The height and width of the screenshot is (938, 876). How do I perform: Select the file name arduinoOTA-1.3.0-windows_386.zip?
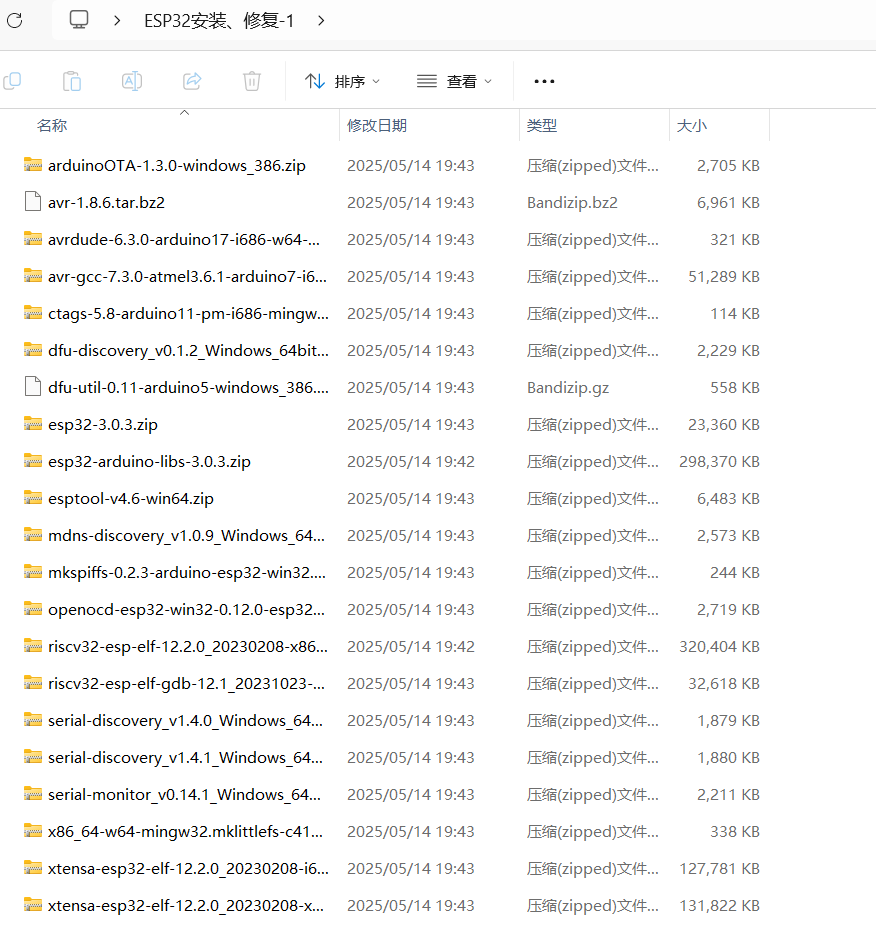pyautogui.click(x=177, y=166)
